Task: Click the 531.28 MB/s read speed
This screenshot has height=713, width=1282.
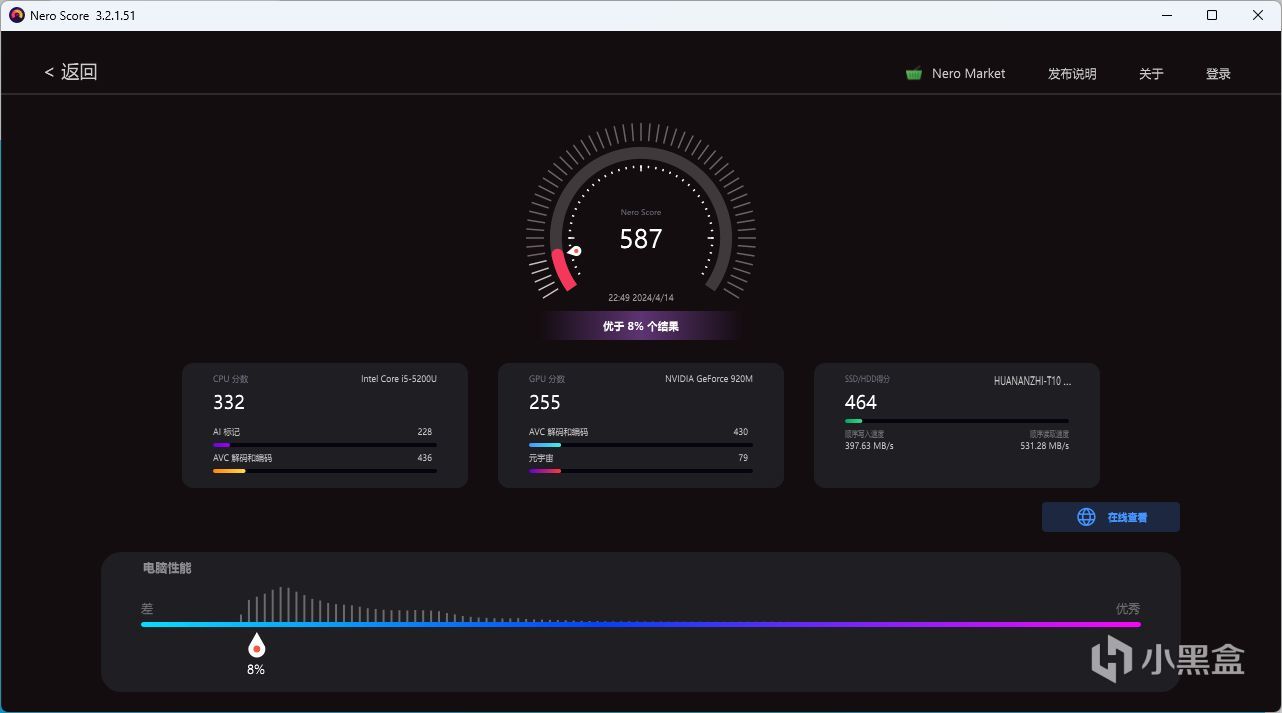Action: pyautogui.click(x=1044, y=446)
